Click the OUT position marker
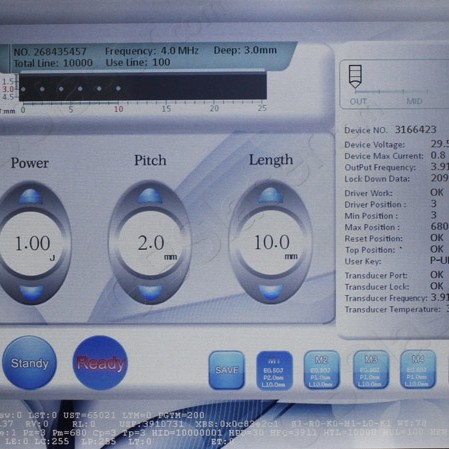449x449 pixels. [358, 101]
